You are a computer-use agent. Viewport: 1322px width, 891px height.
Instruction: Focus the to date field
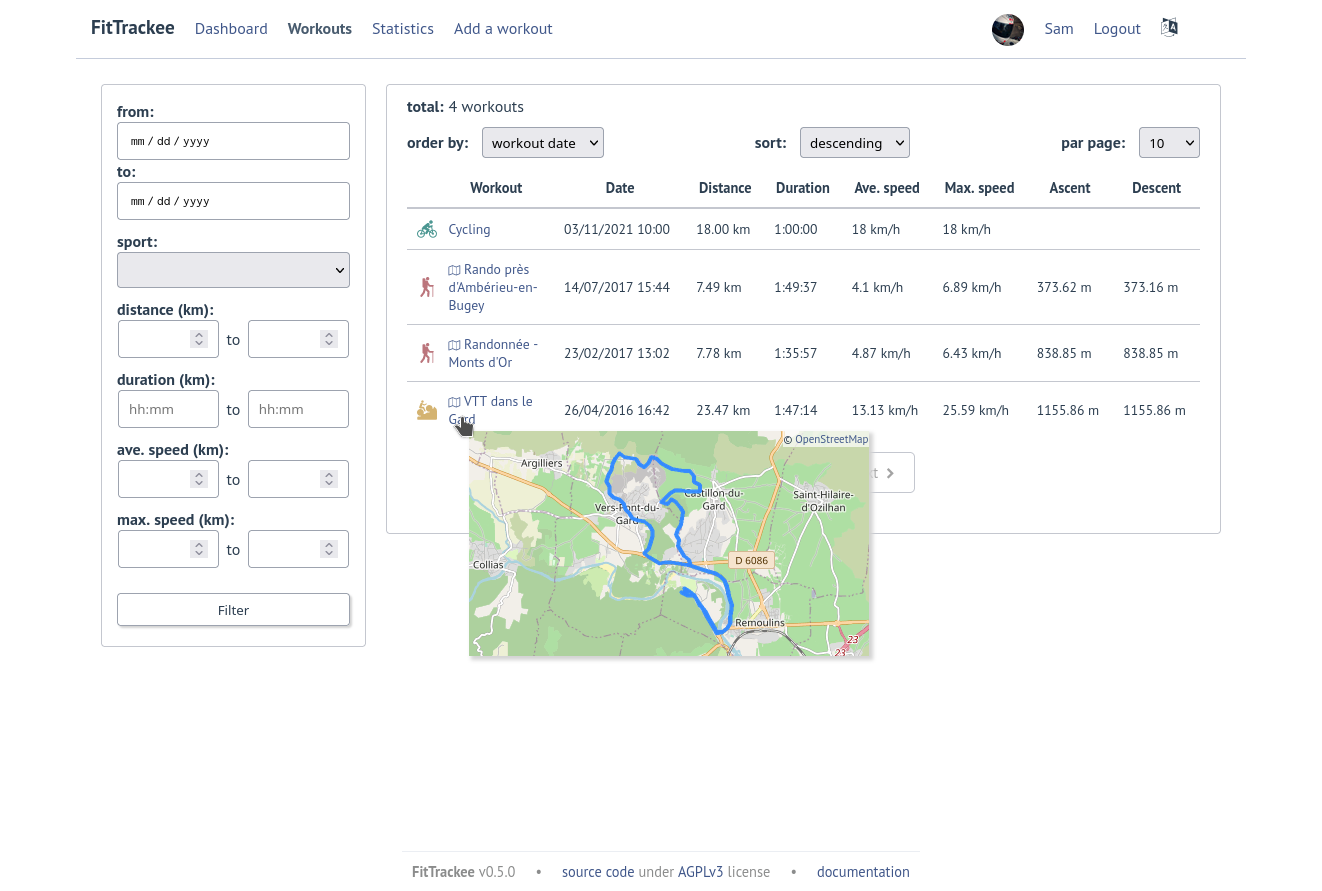coord(233,201)
